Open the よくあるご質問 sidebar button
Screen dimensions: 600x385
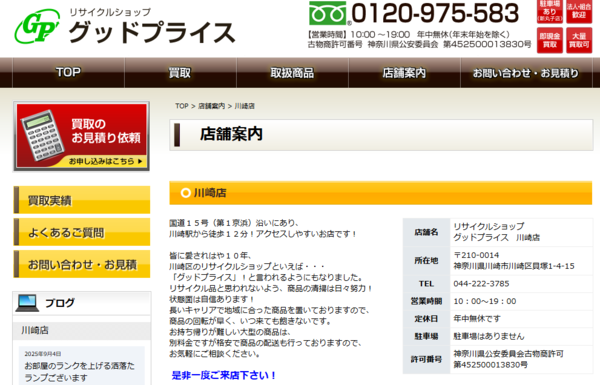[x=82, y=232]
